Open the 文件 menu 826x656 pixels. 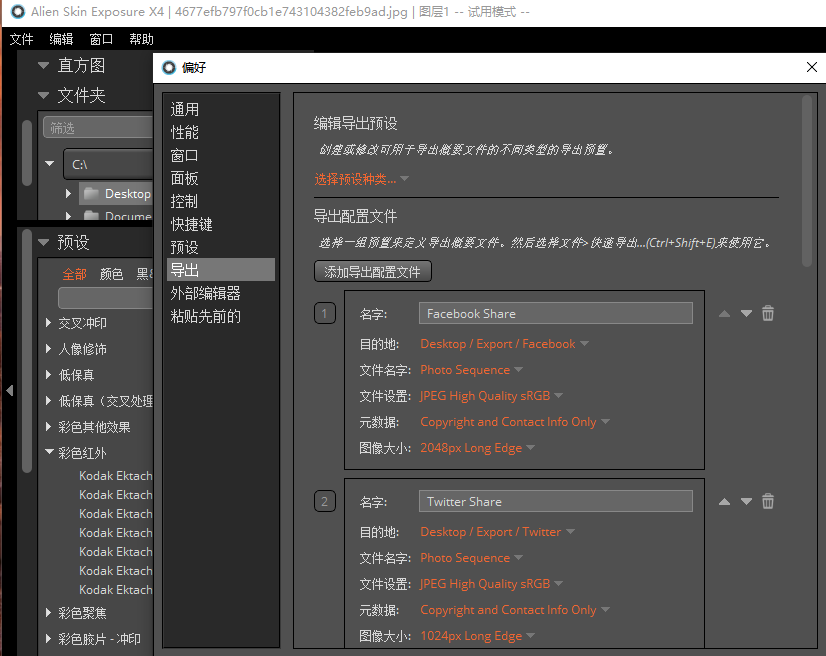(x=22, y=39)
